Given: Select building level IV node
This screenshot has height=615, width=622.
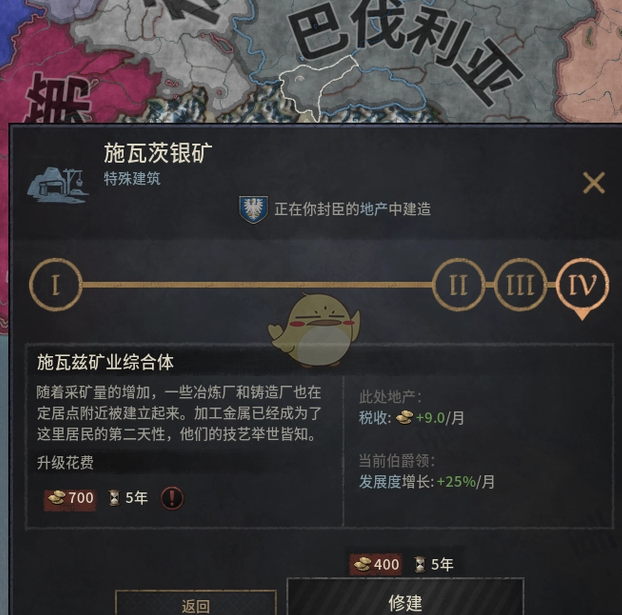Looking at the screenshot, I should click(x=582, y=284).
